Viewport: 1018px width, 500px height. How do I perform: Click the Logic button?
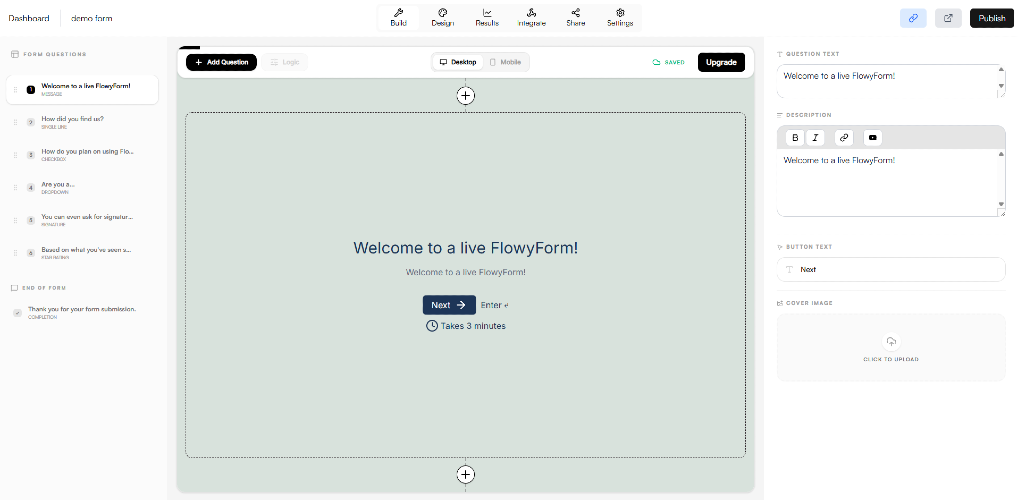[x=284, y=62]
